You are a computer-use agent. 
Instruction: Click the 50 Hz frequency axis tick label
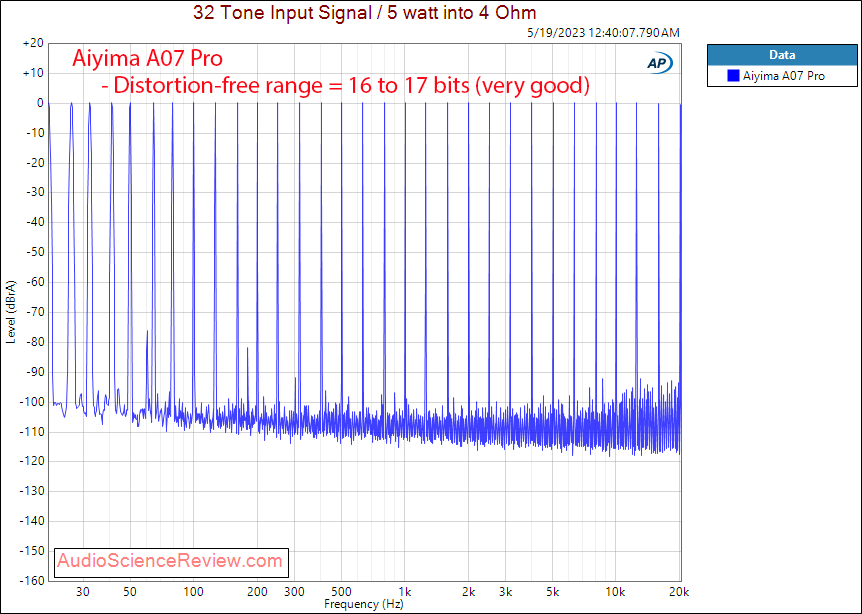(130, 592)
